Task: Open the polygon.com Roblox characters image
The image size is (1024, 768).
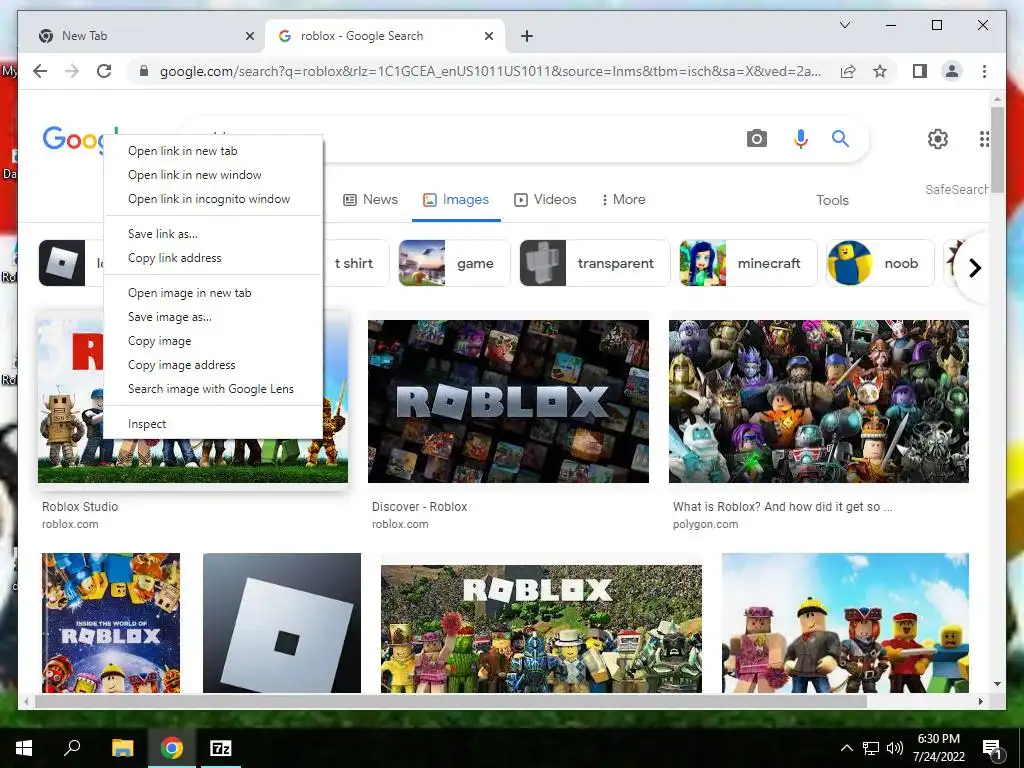Action: 819,402
